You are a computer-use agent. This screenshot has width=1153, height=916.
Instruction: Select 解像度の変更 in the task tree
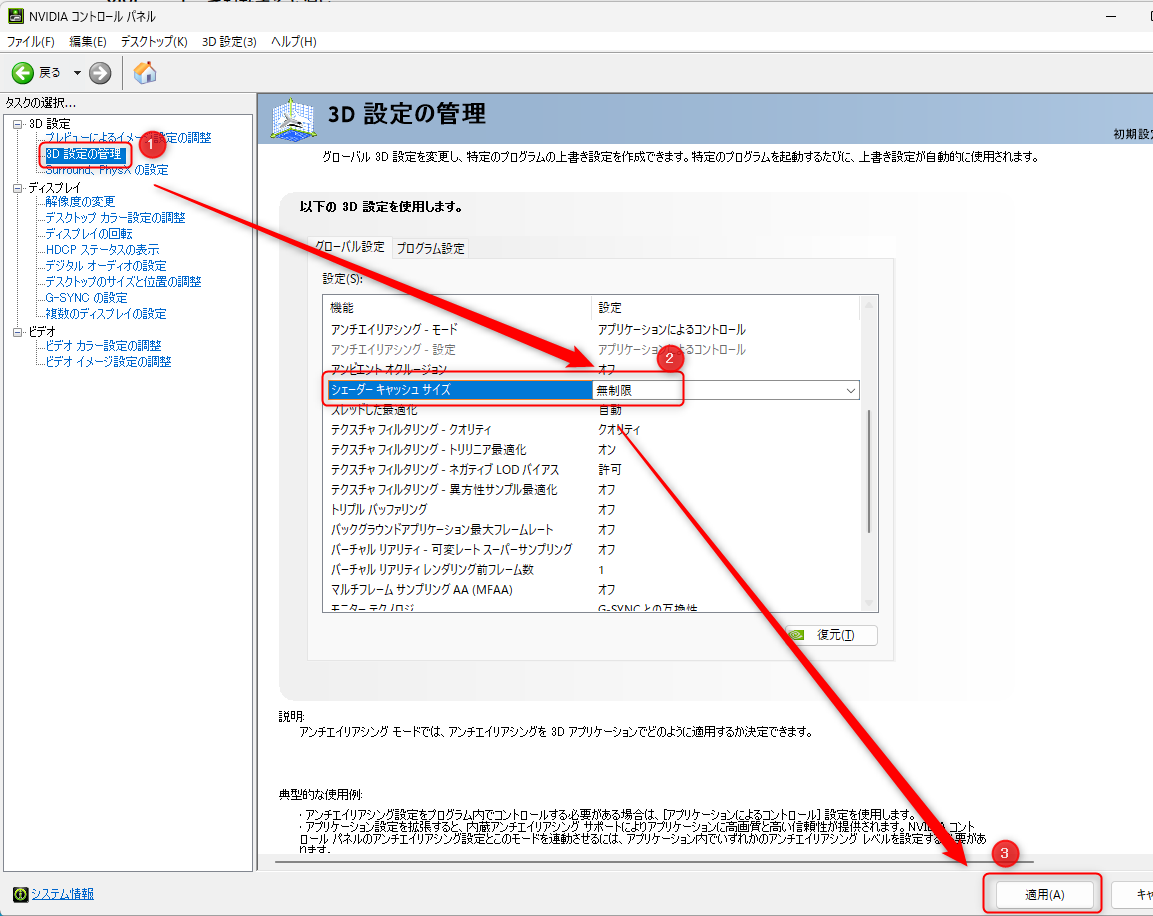[x=80, y=201]
